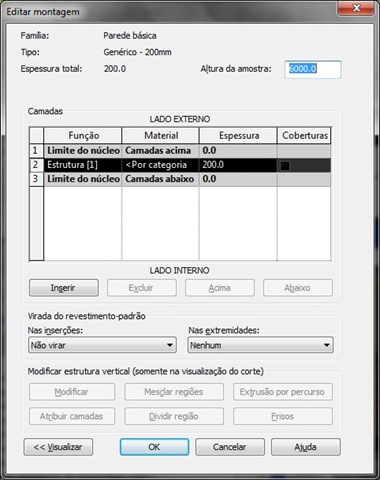The height and width of the screenshot is (480, 380).
Task: Close the Editar montagem dialog
Action: [x=356, y=8]
